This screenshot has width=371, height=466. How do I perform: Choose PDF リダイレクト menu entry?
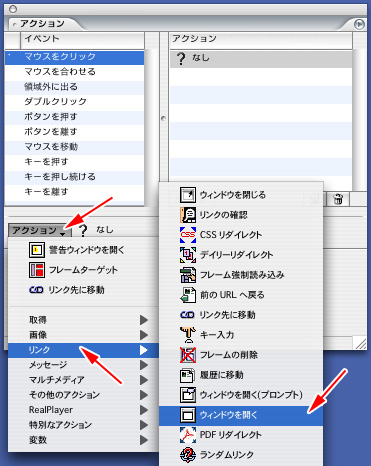click(241, 435)
